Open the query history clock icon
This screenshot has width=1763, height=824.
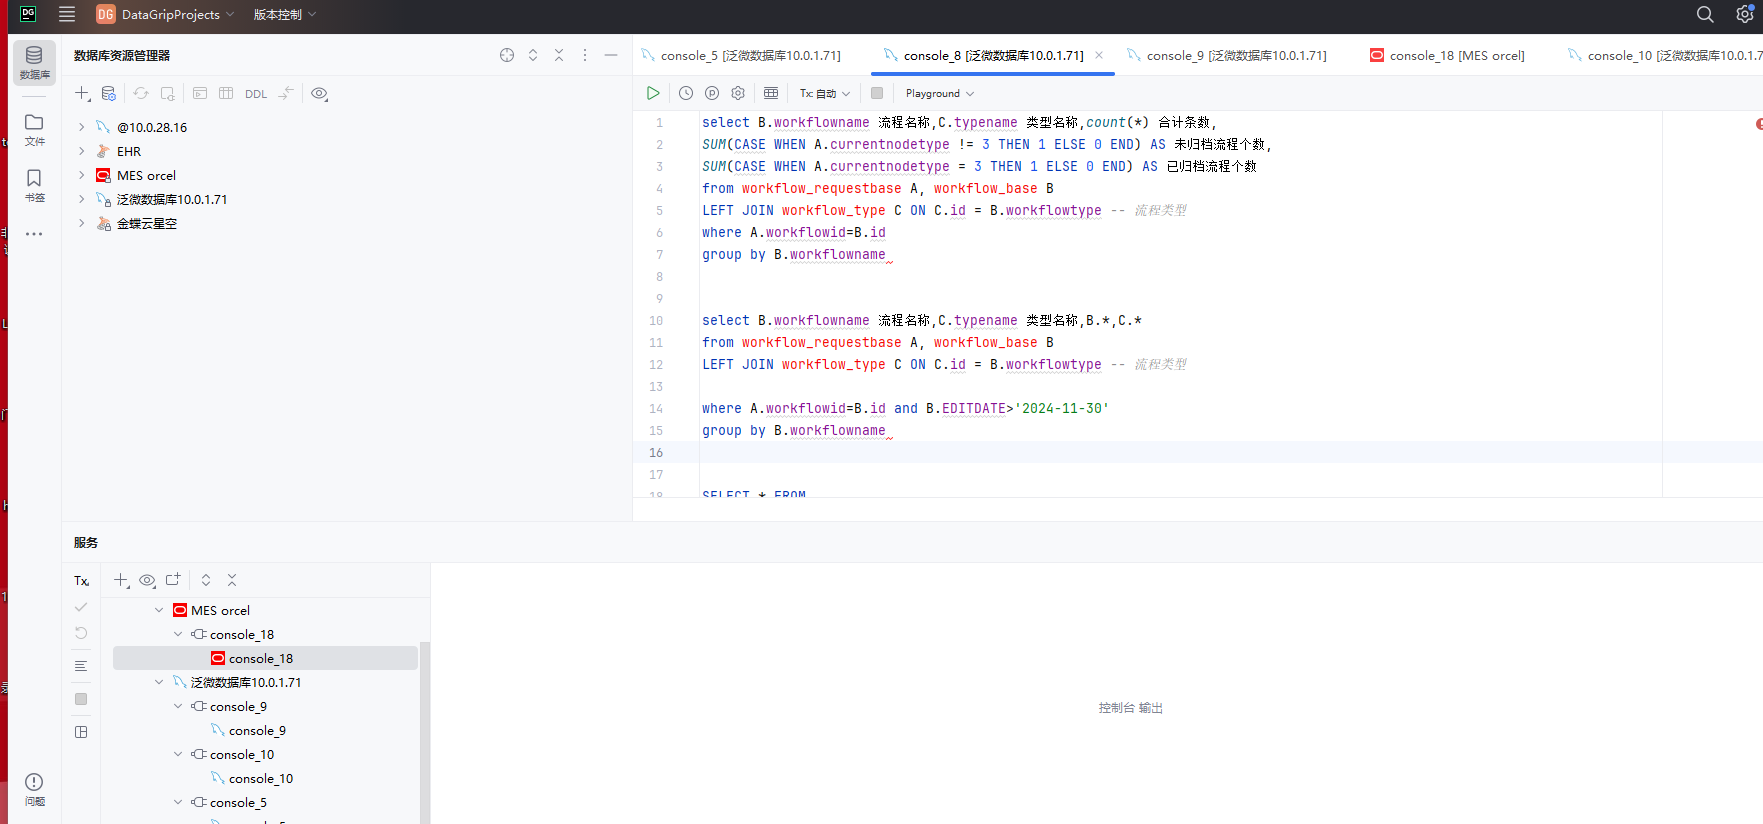(686, 93)
